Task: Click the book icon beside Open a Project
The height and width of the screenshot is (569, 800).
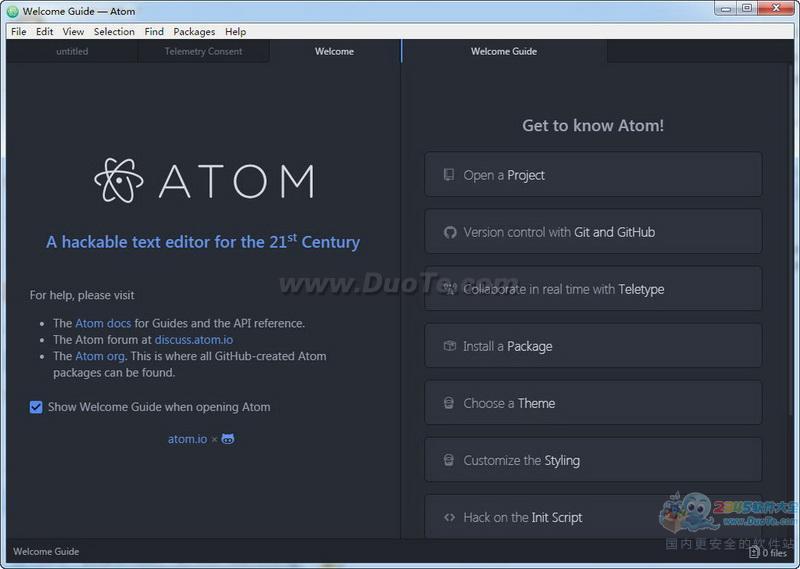Action: pyautogui.click(x=448, y=175)
